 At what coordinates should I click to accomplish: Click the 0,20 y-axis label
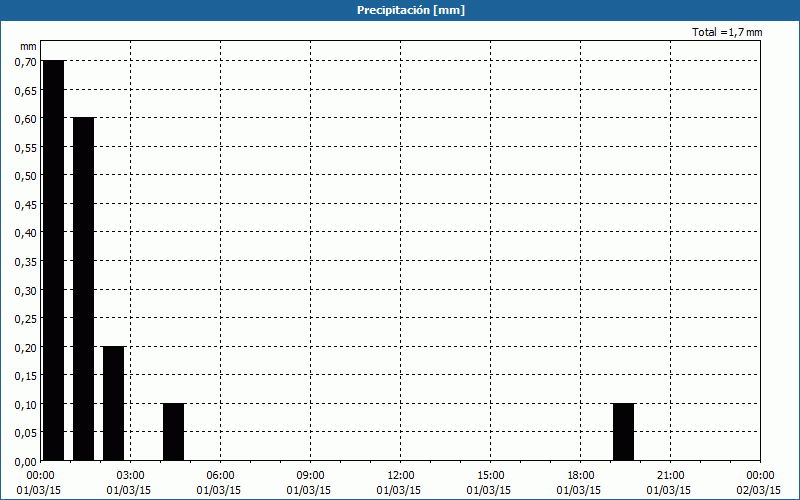click(26, 348)
